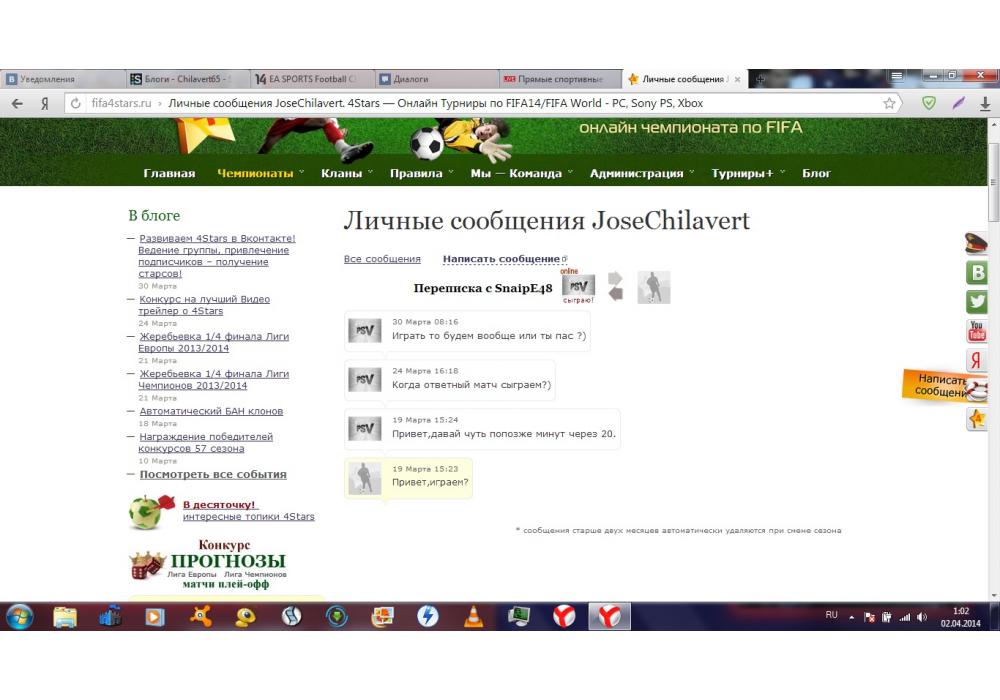1000x700 pixels.
Task: Click the officer cap icon in right sidebar
Action: [977, 243]
